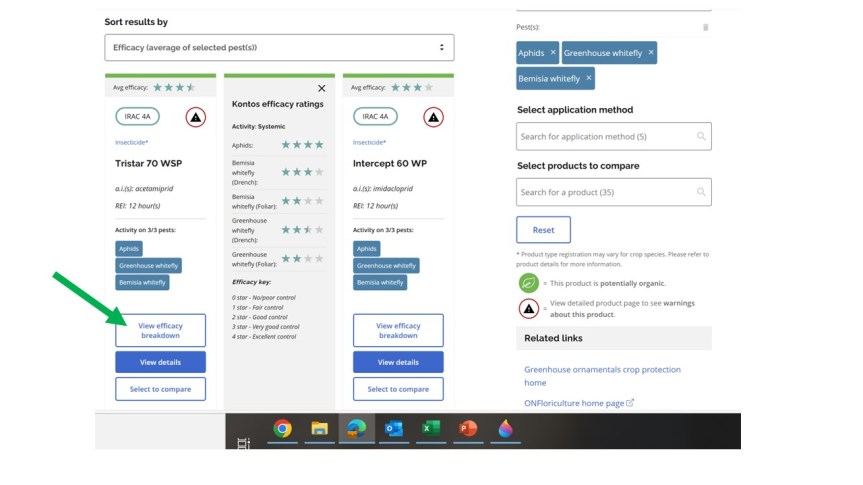Click Tristar 70 WSP product title
863x485 pixels.
pyautogui.click(x=149, y=164)
